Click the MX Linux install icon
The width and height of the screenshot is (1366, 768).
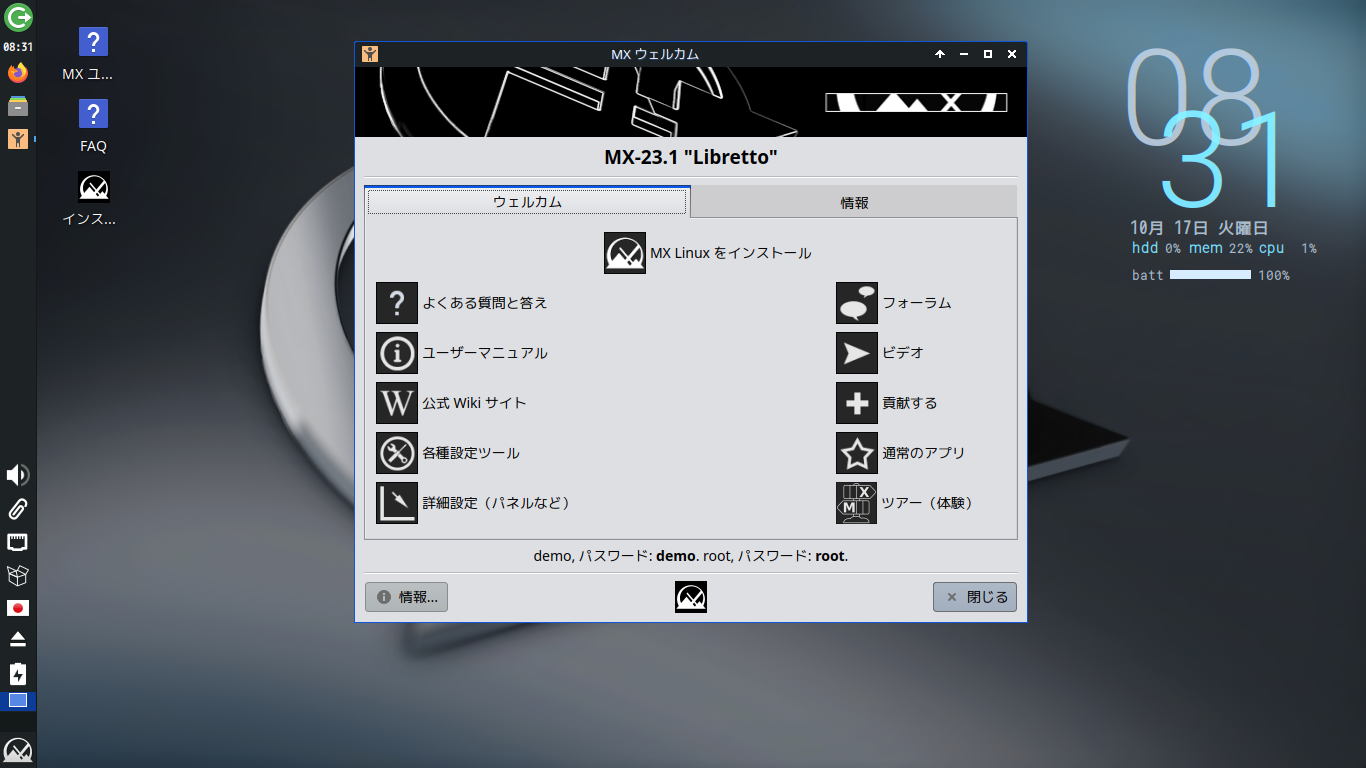[625, 253]
